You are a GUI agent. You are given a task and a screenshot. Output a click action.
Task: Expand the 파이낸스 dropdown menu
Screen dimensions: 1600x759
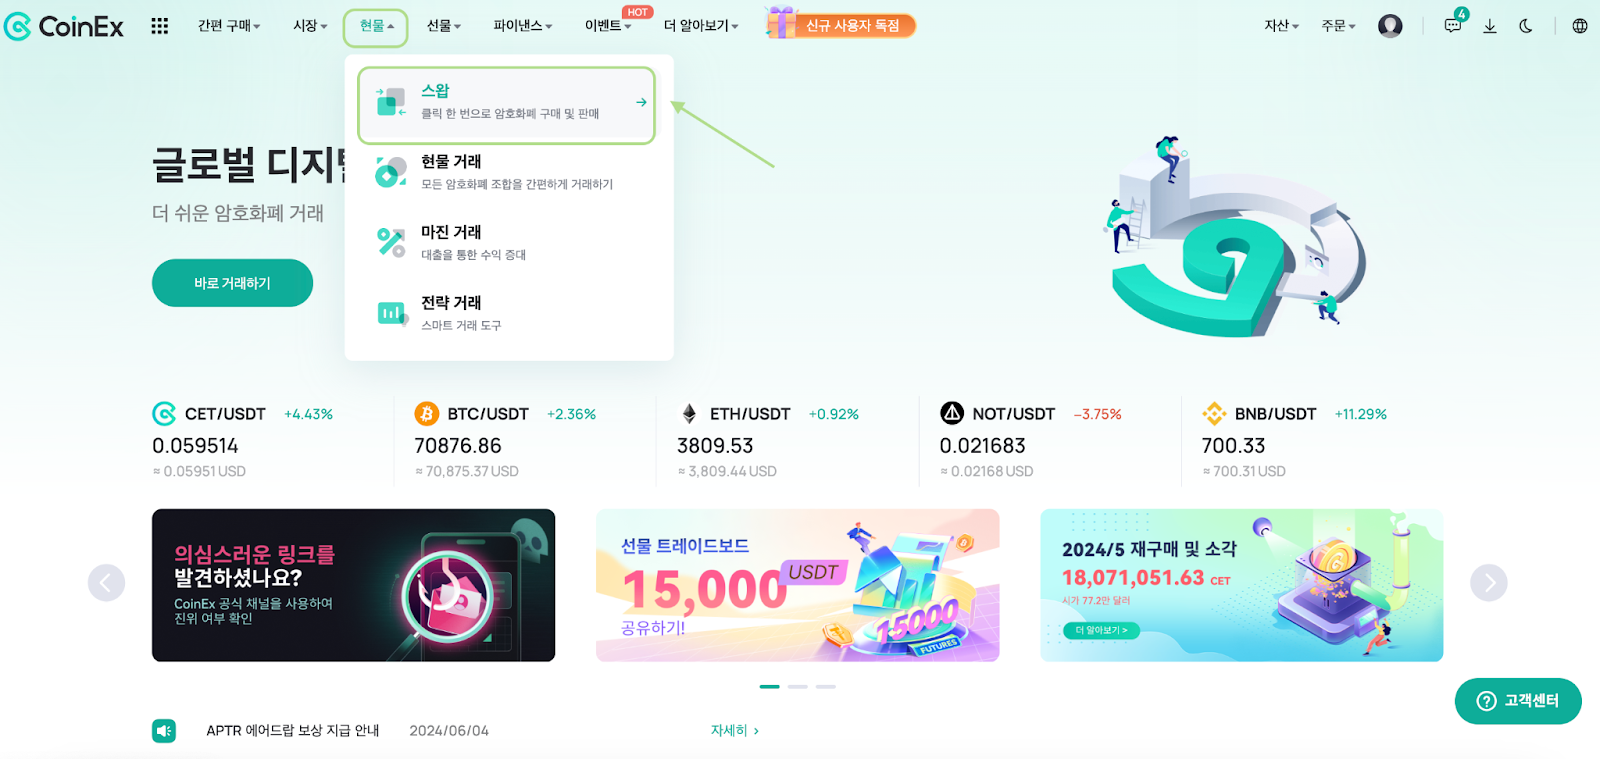click(523, 26)
